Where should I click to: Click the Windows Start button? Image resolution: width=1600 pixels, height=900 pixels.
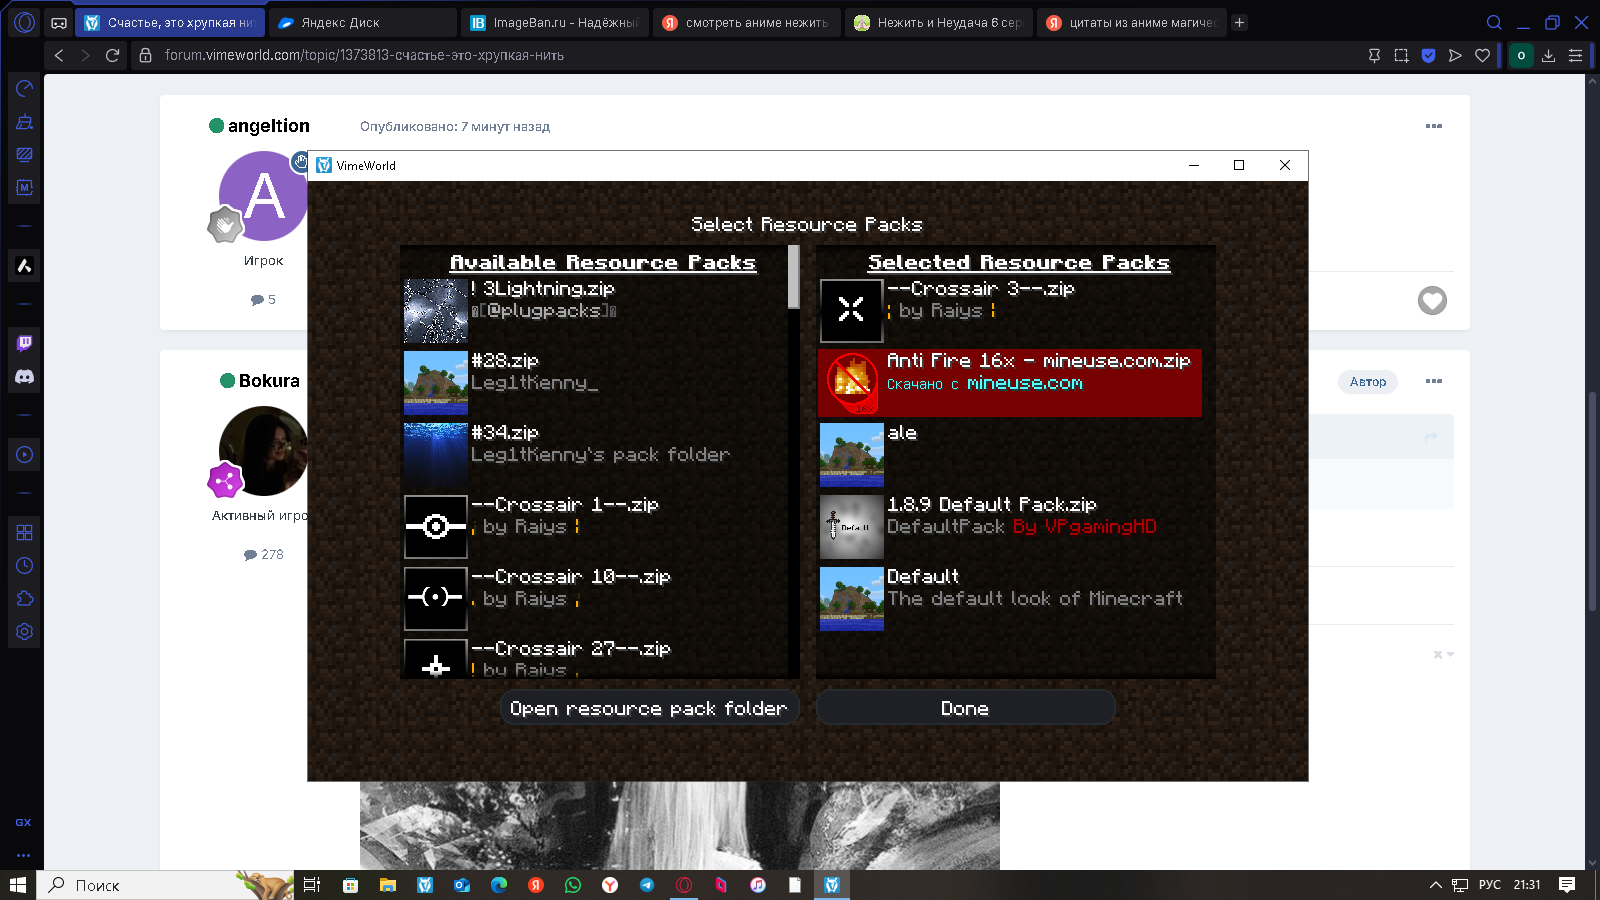click(x=17, y=885)
